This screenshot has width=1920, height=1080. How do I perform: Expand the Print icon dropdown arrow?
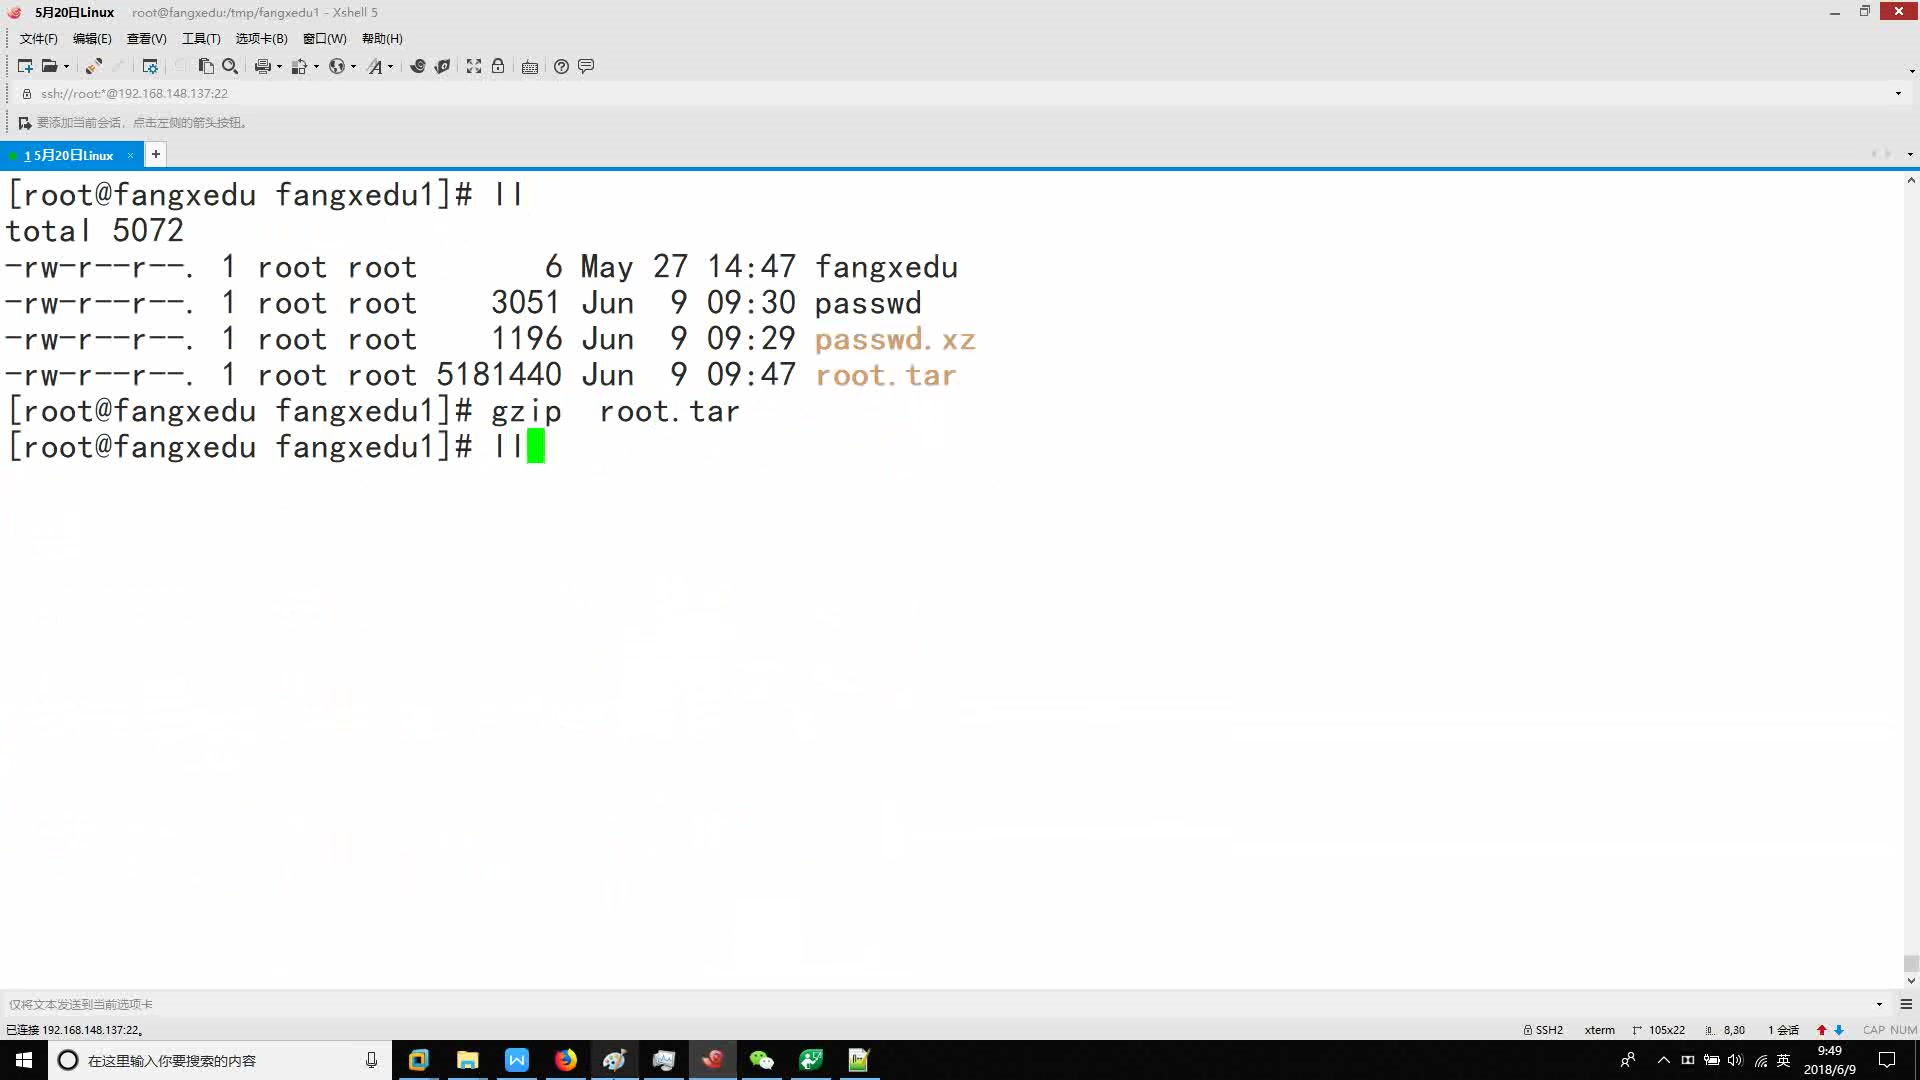[279, 67]
